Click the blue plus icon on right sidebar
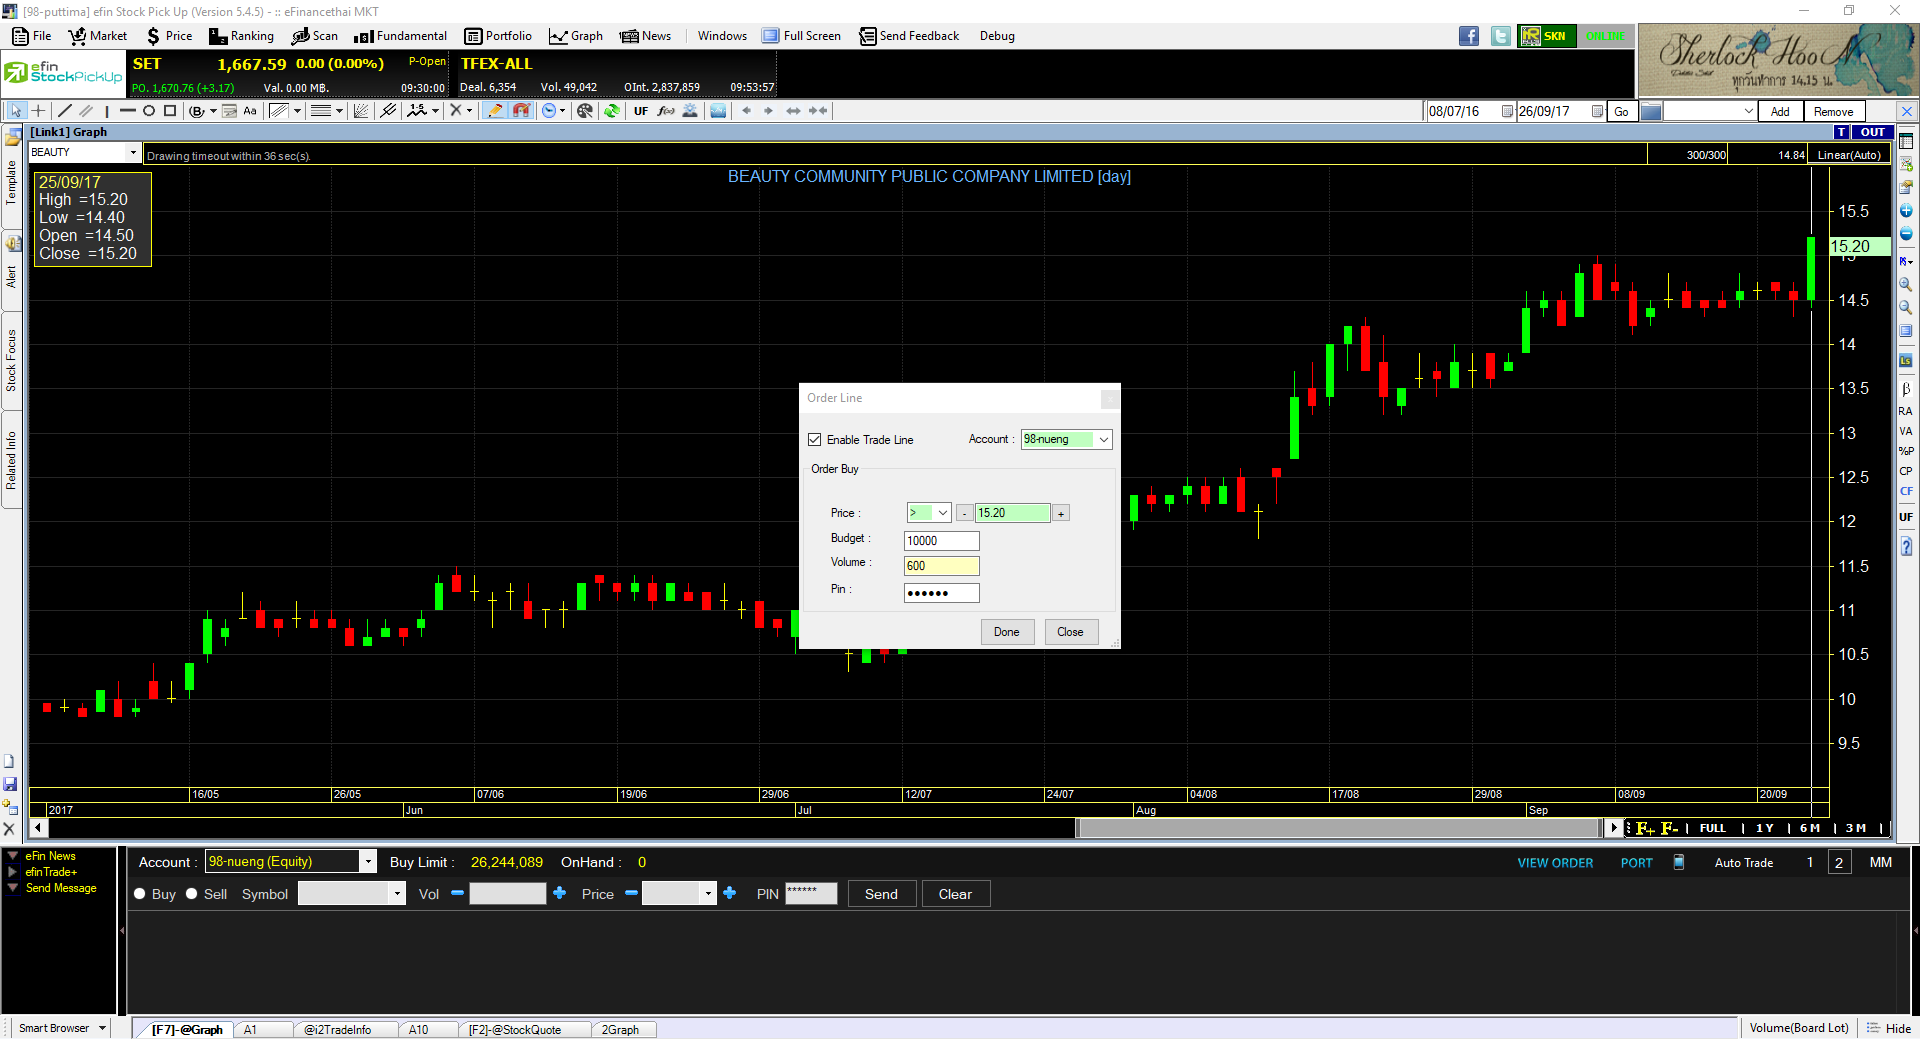Viewport: 1920px width, 1040px height. (1906, 211)
